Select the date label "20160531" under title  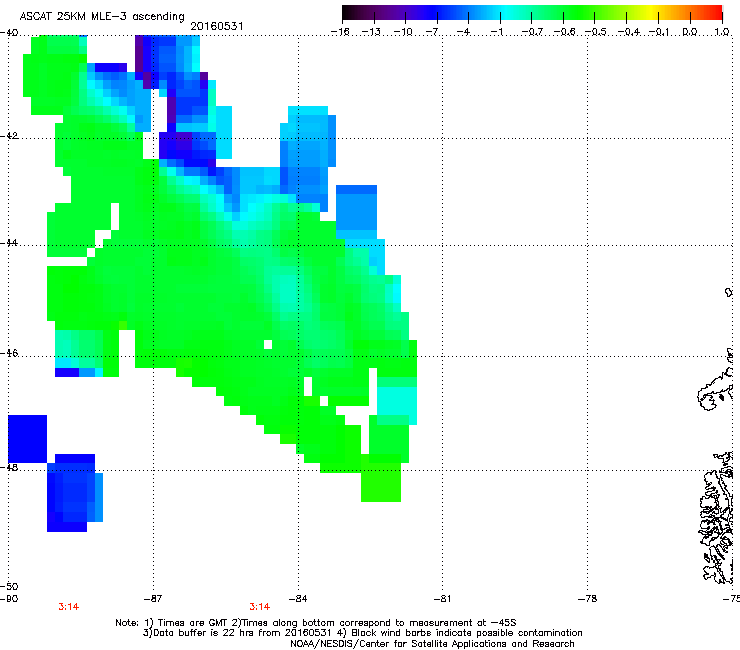pyautogui.click(x=217, y=26)
